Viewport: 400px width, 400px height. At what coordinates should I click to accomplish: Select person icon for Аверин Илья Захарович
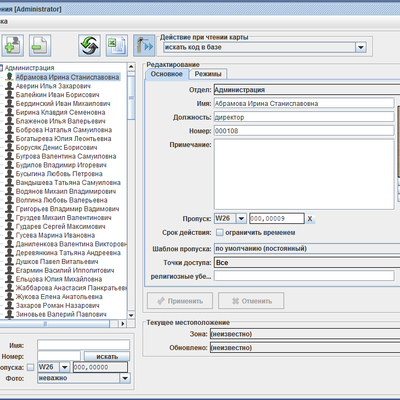click(9, 86)
